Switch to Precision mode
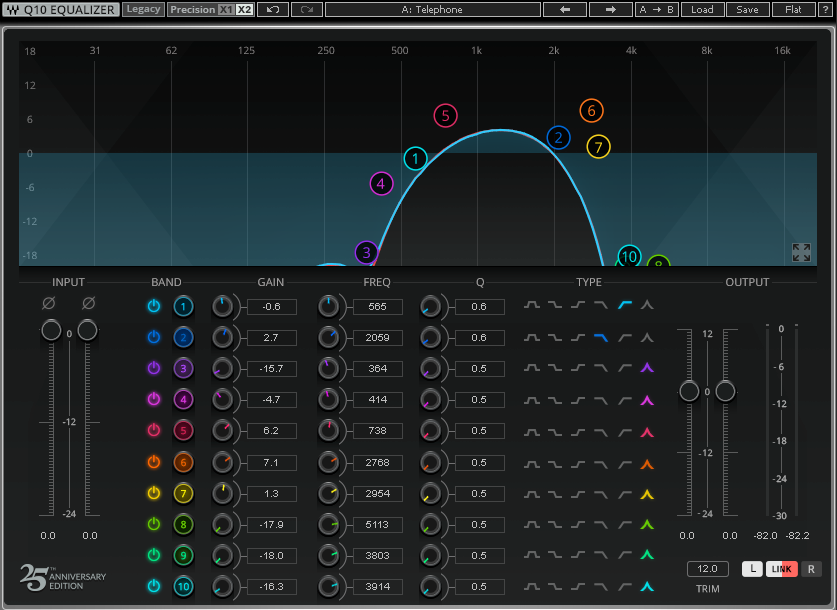The width and height of the screenshot is (837, 610). [192, 10]
